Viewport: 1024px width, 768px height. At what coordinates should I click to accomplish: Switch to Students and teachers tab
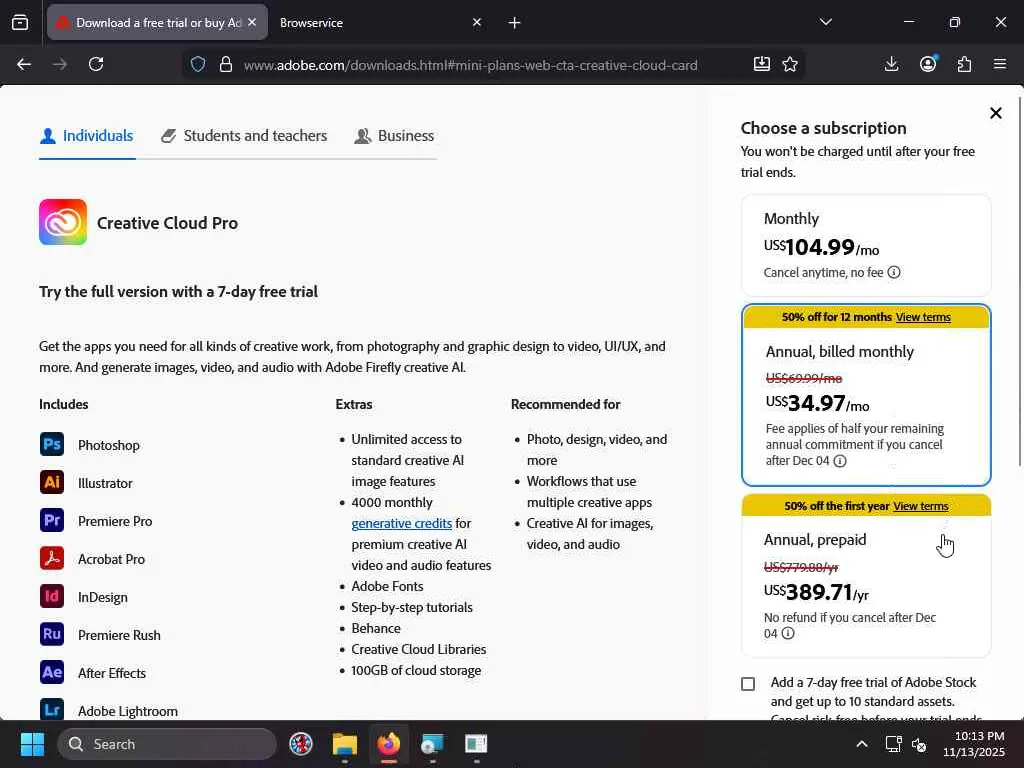coord(244,136)
